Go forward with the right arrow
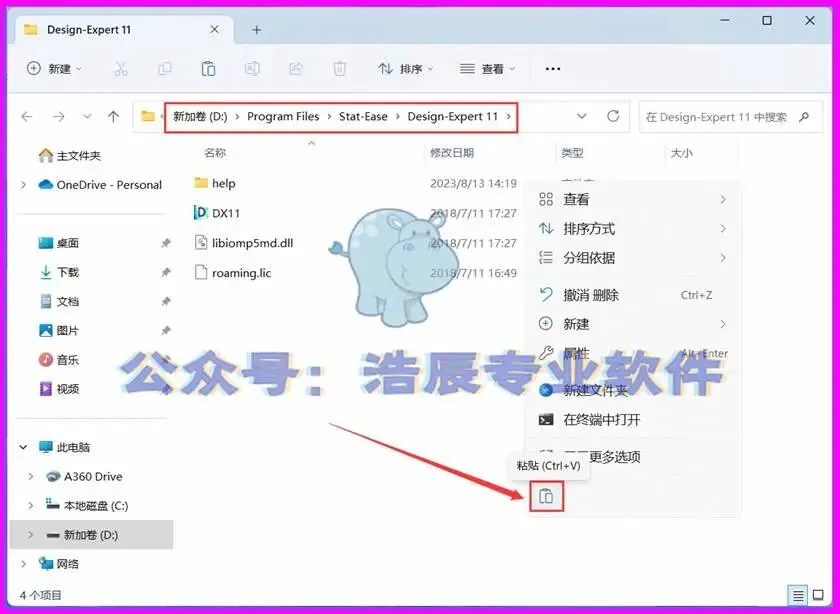The image size is (840, 614). click(59, 116)
